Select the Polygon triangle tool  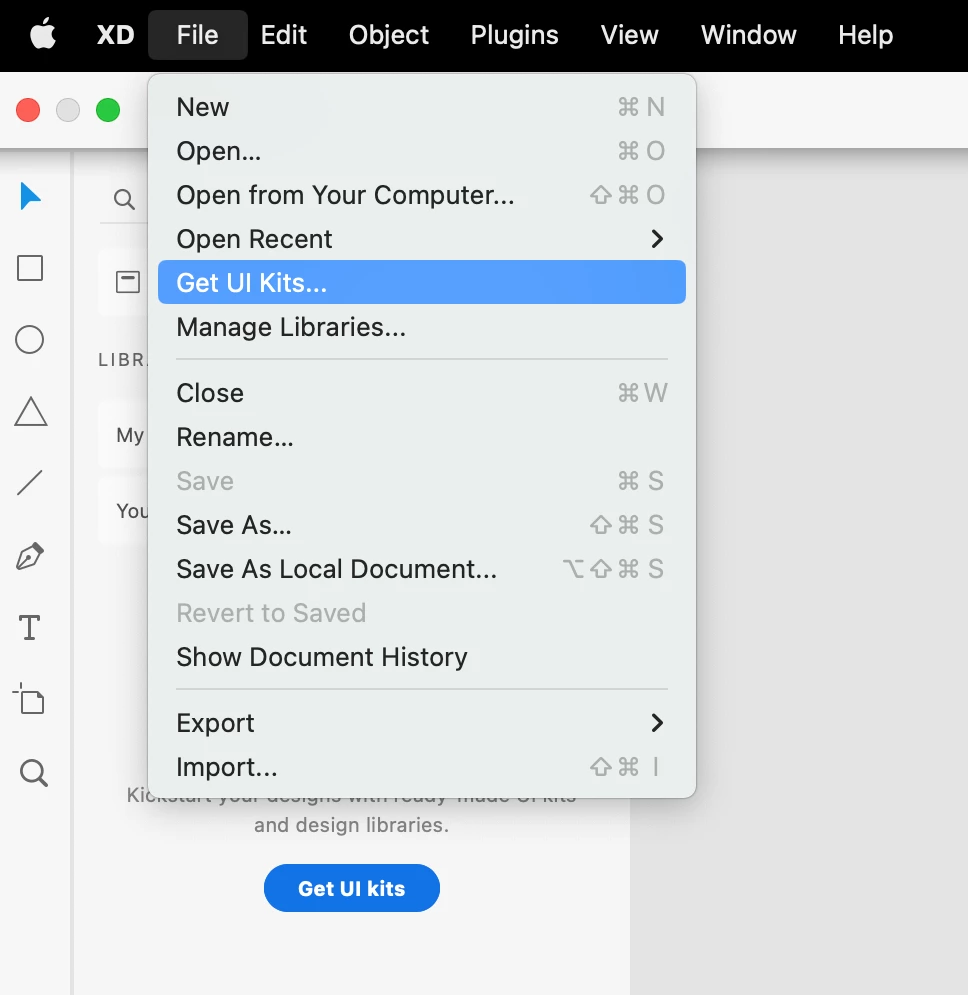(30, 412)
